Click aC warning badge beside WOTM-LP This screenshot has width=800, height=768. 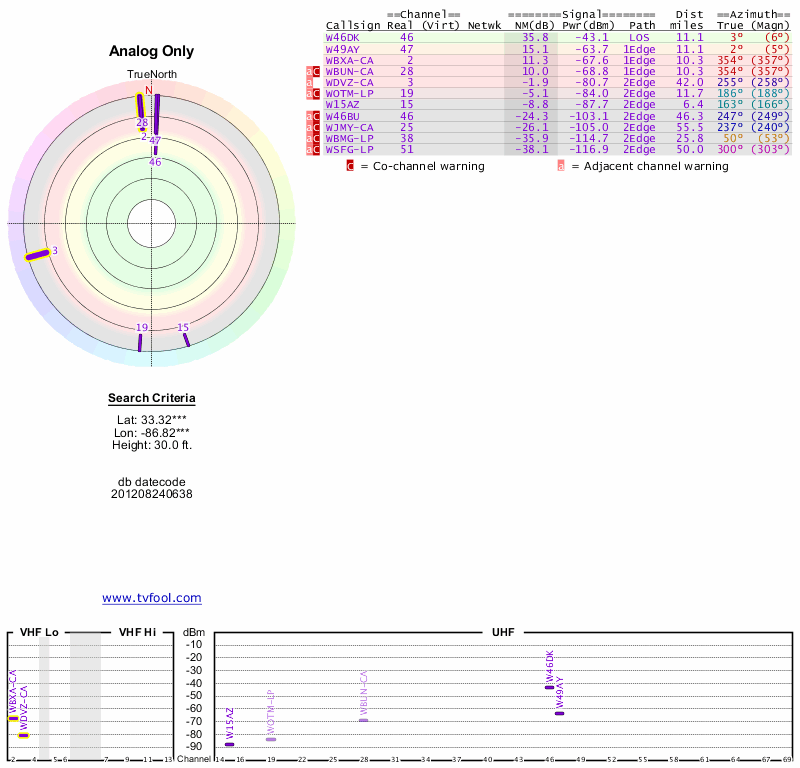coord(313,93)
